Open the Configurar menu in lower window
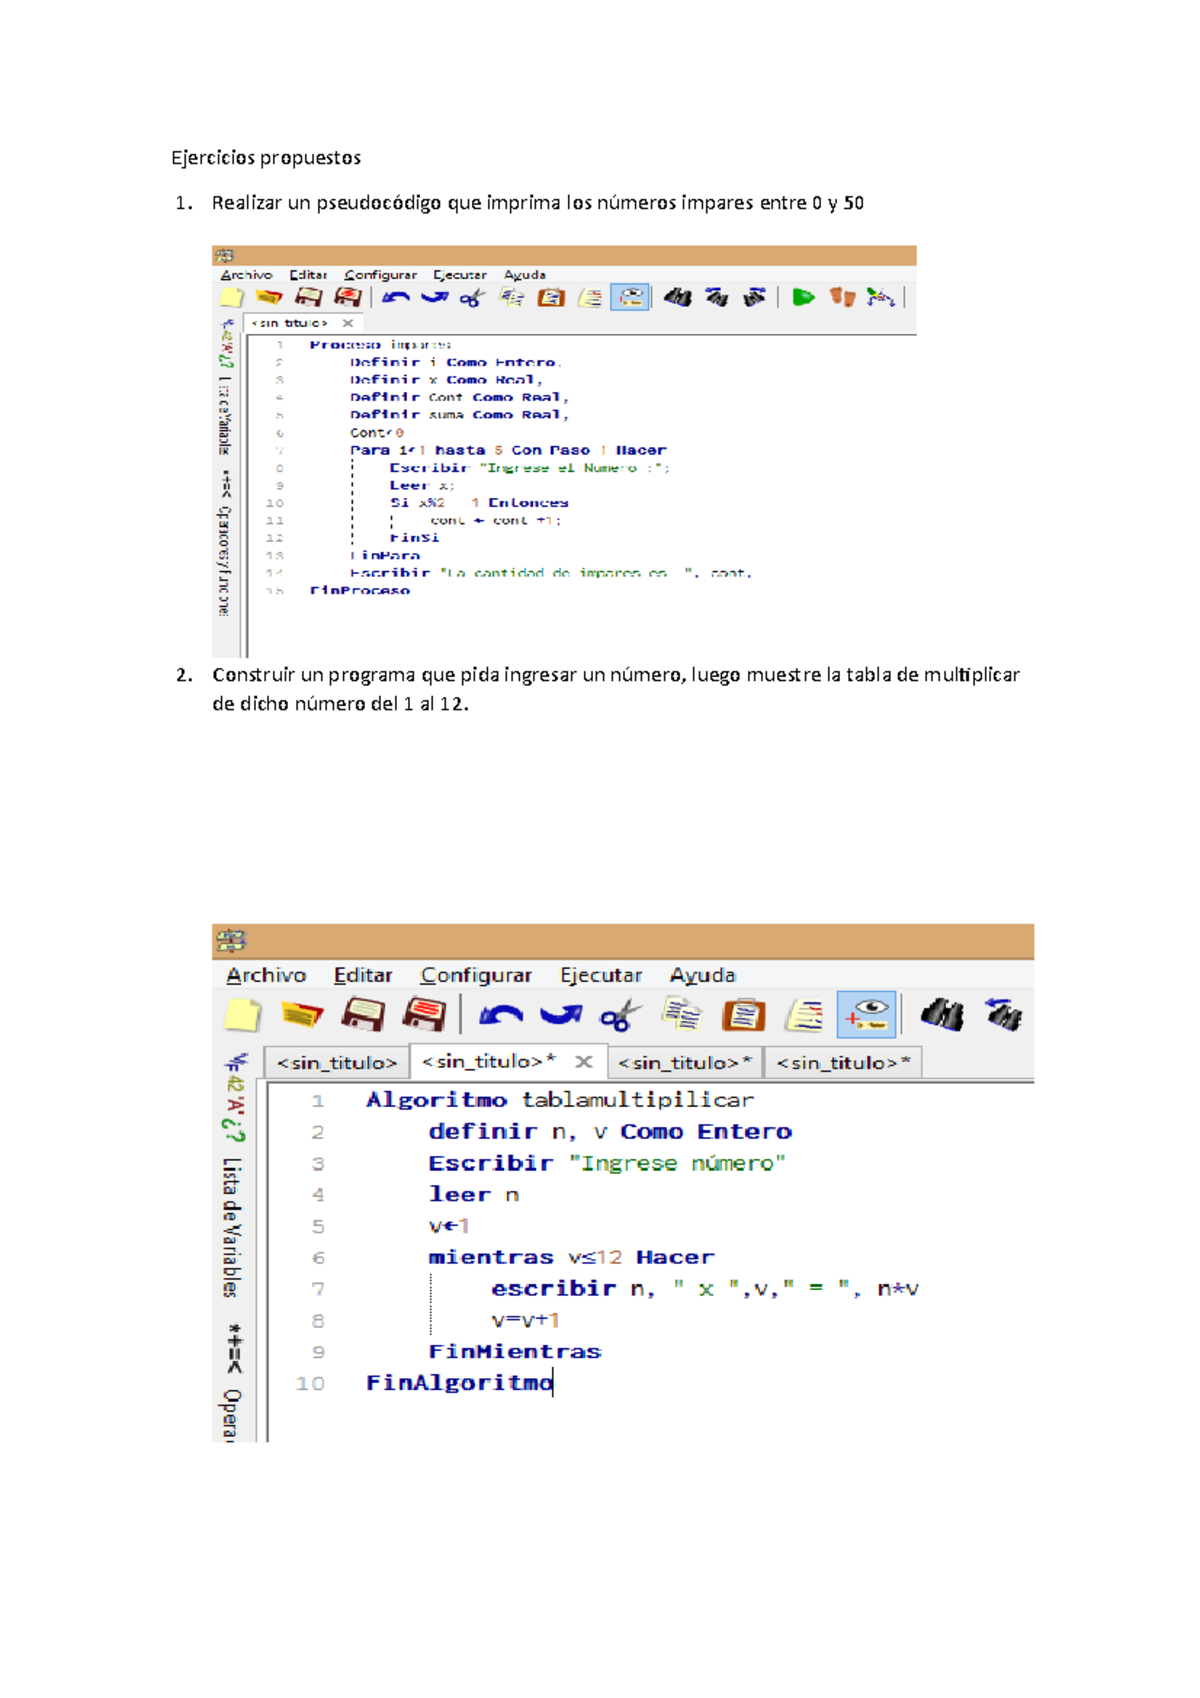Viewport: 1200px width, 1698px height. [475, 975]
